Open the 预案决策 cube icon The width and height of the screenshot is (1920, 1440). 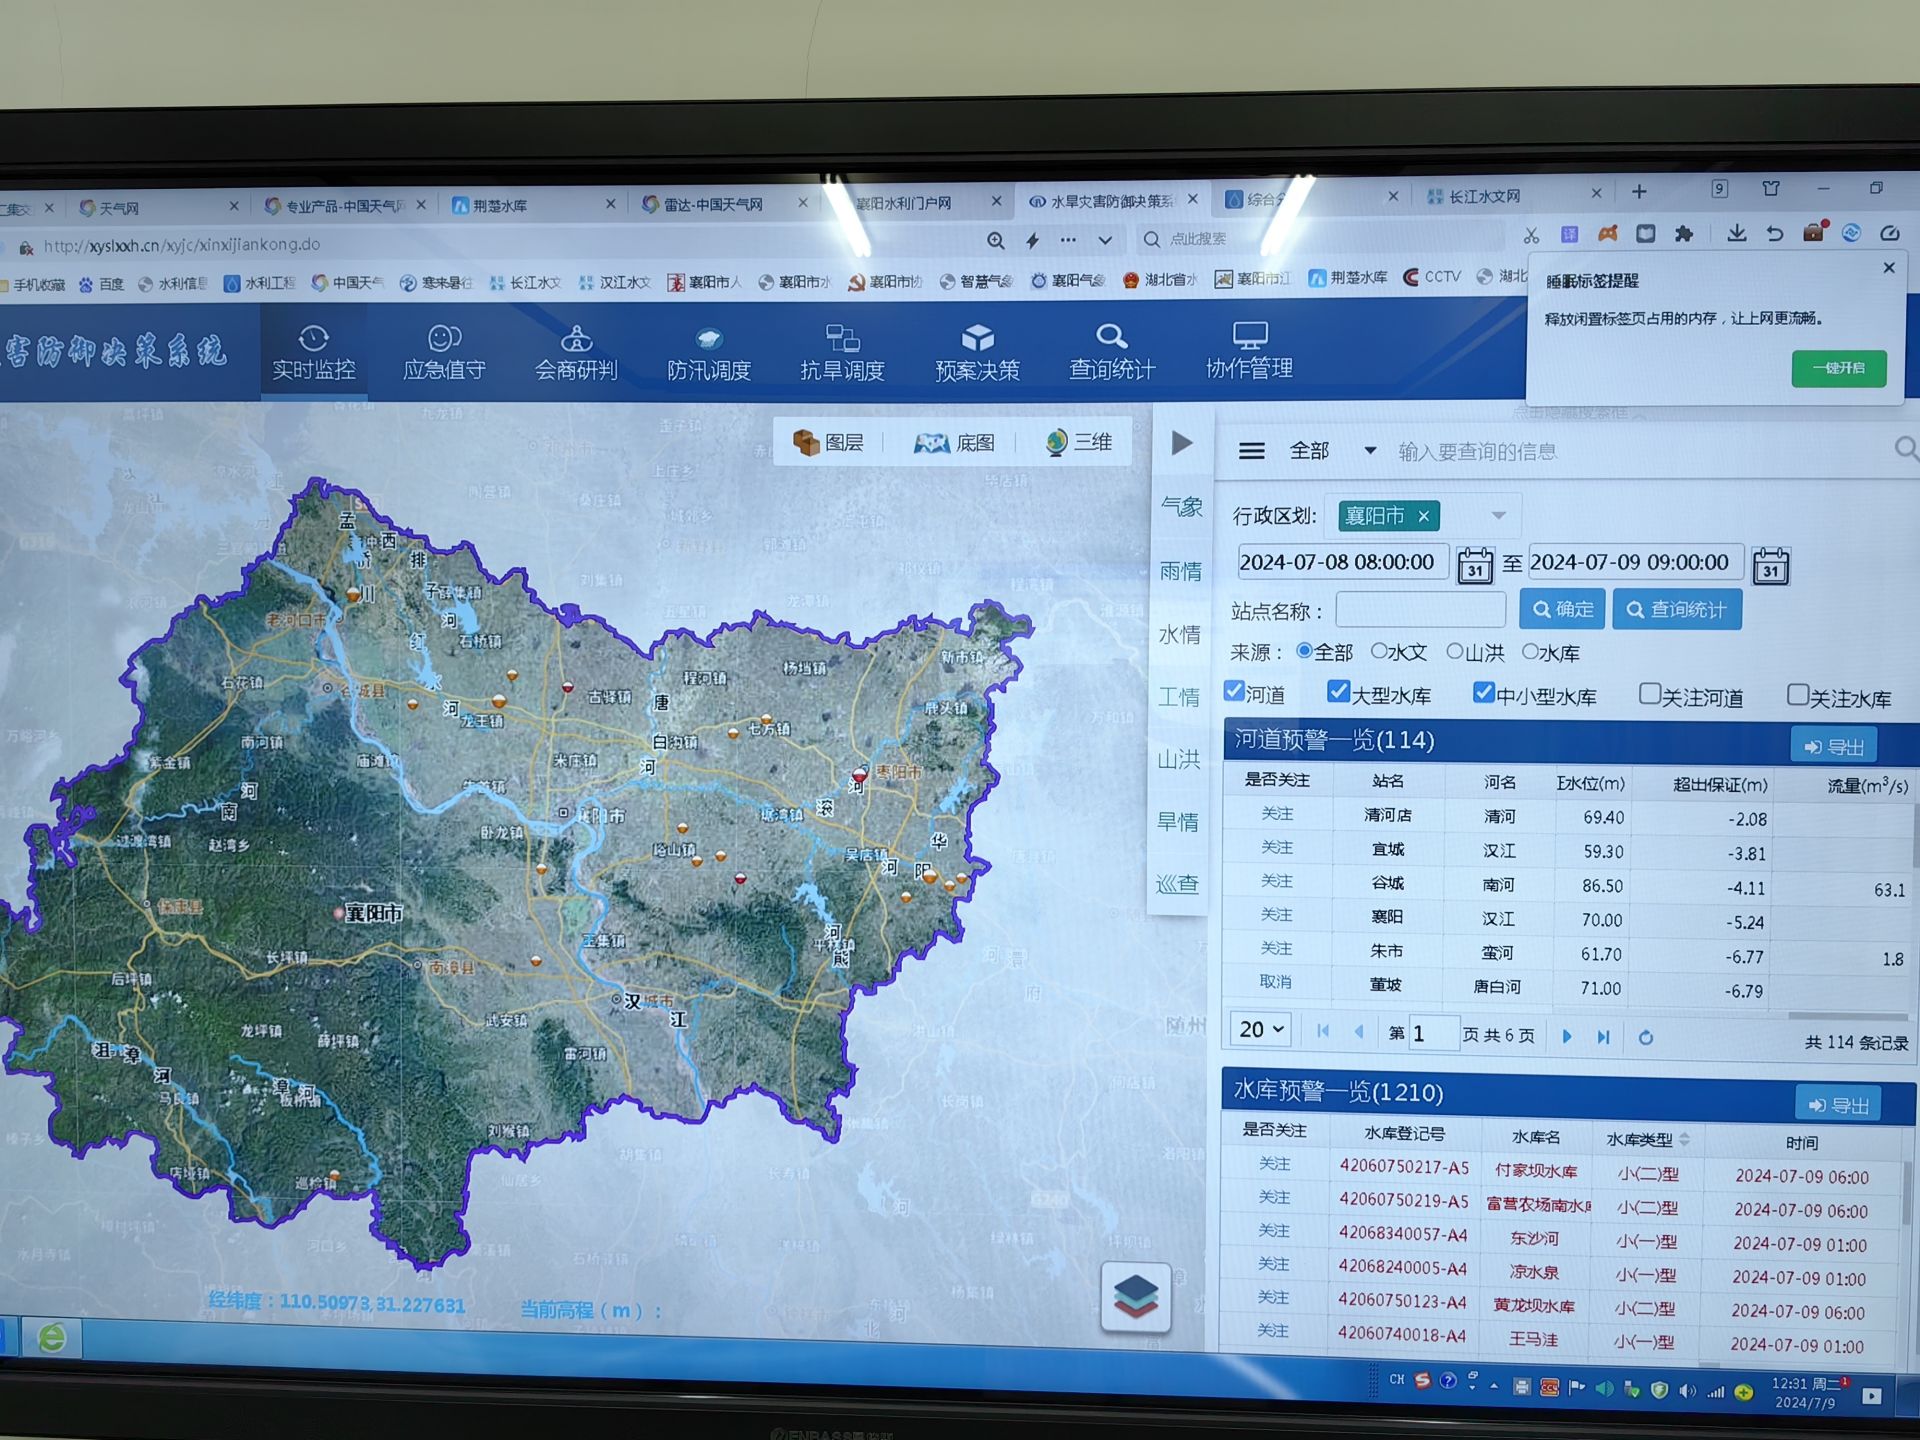(977, 338)
